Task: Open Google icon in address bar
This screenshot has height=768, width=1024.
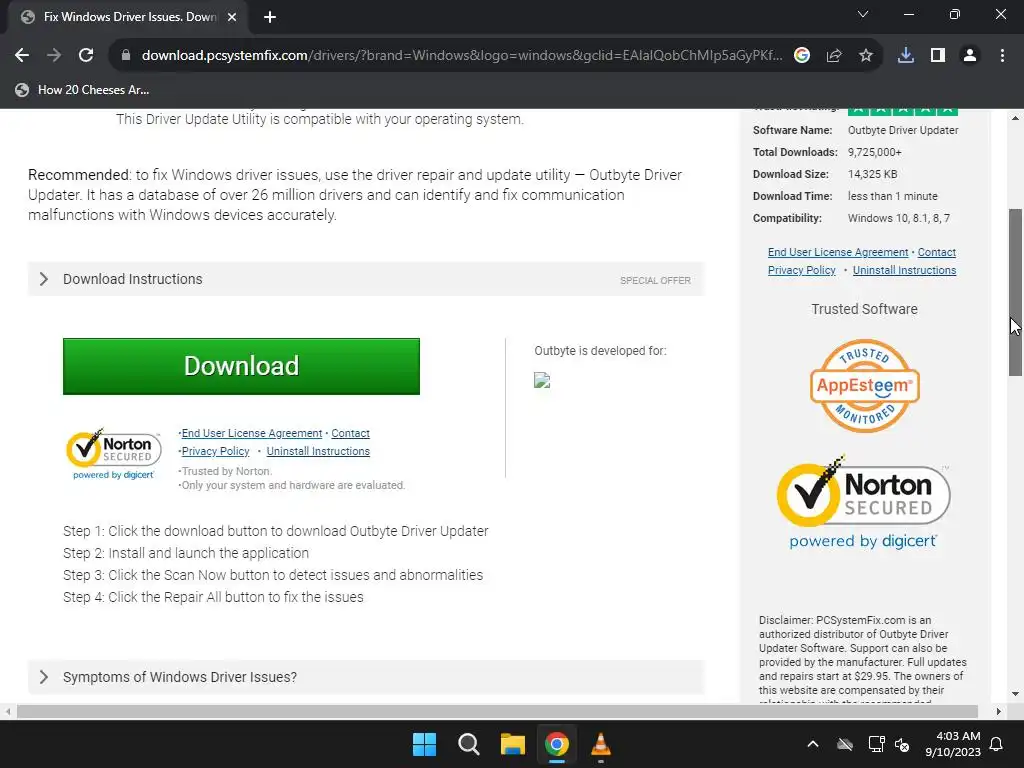Action: click(802, 56)
